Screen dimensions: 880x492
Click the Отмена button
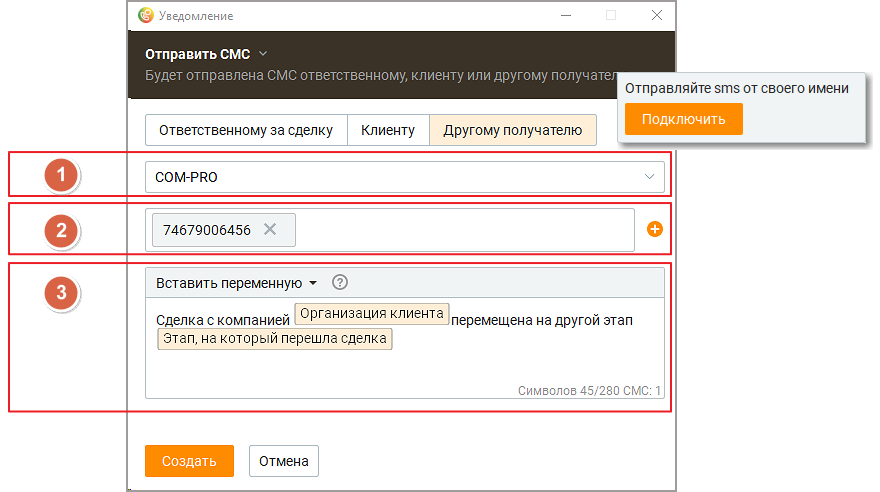pos(283,461)
